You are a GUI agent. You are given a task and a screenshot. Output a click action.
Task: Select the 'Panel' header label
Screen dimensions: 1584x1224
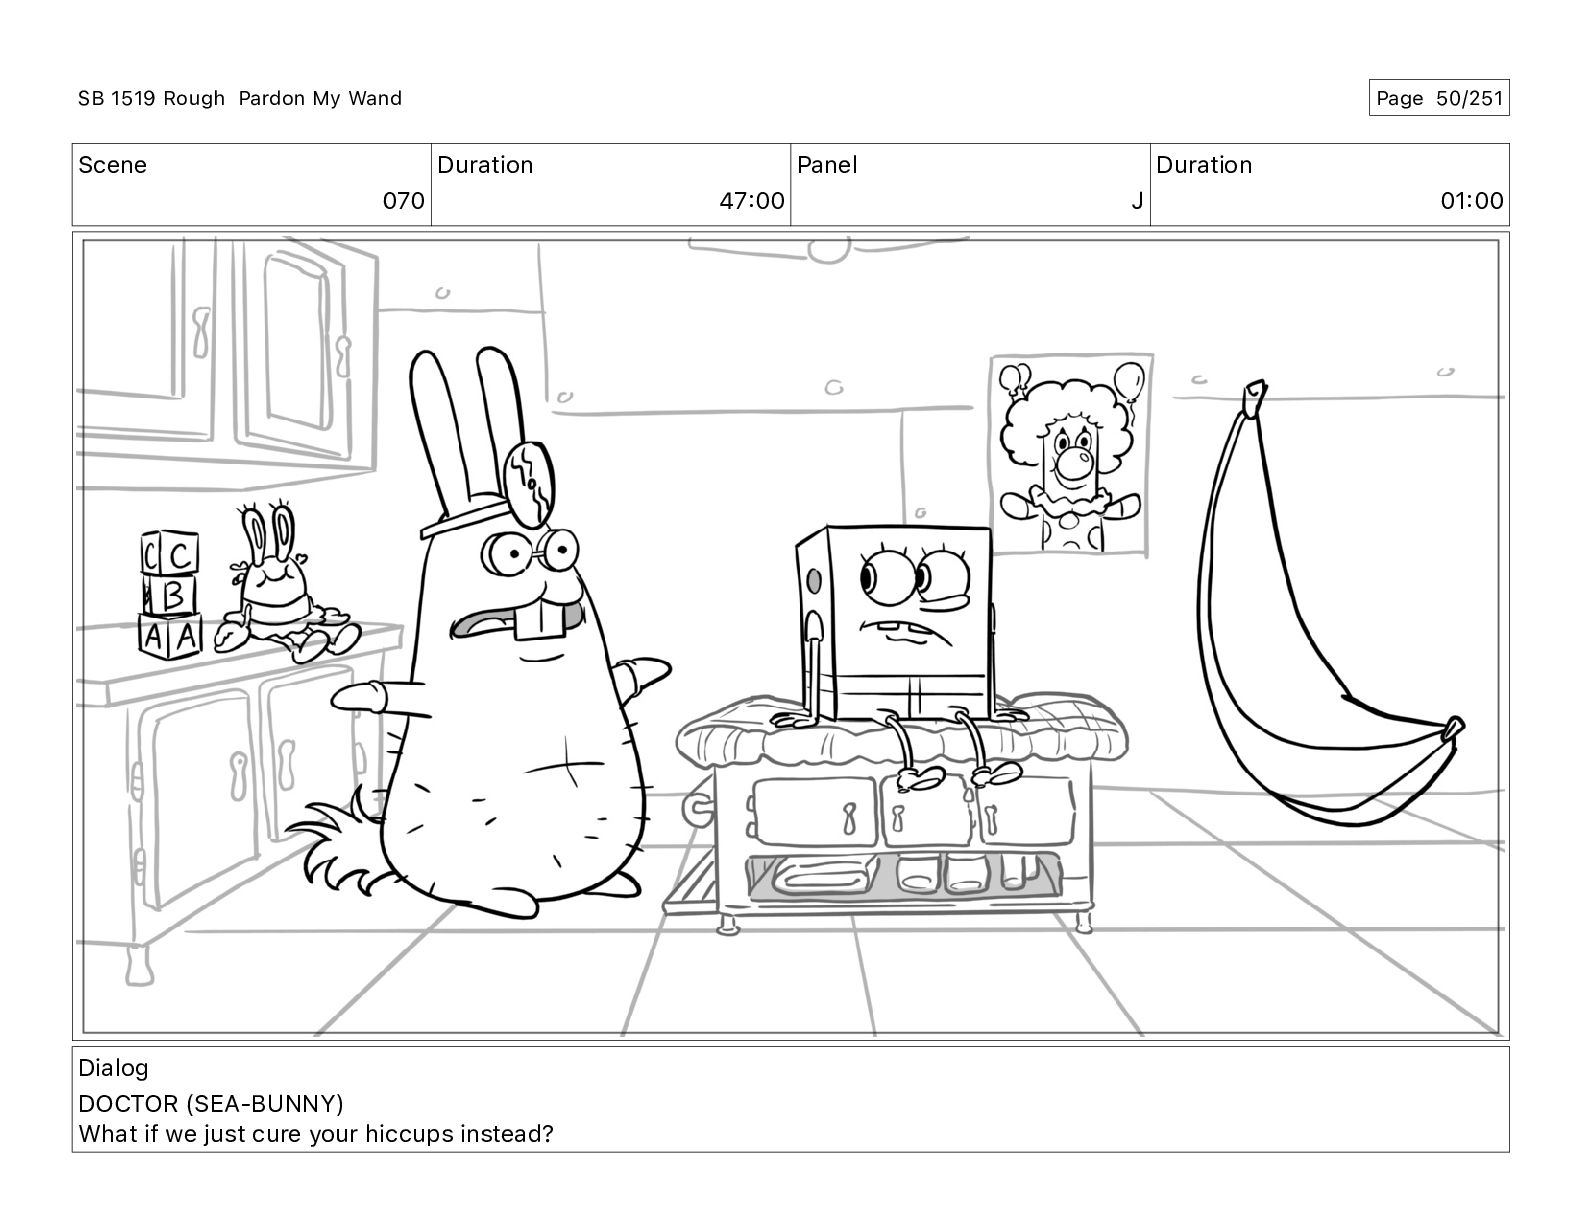827,165
